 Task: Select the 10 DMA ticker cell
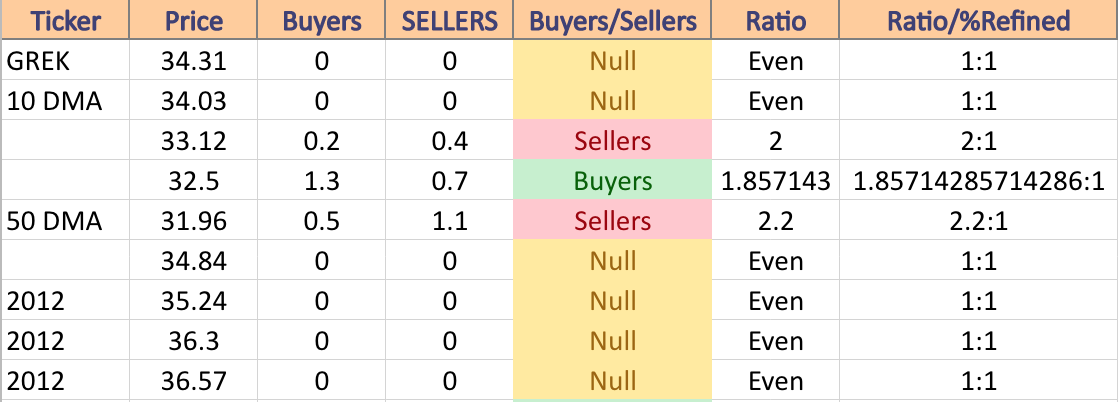(65, 100)
